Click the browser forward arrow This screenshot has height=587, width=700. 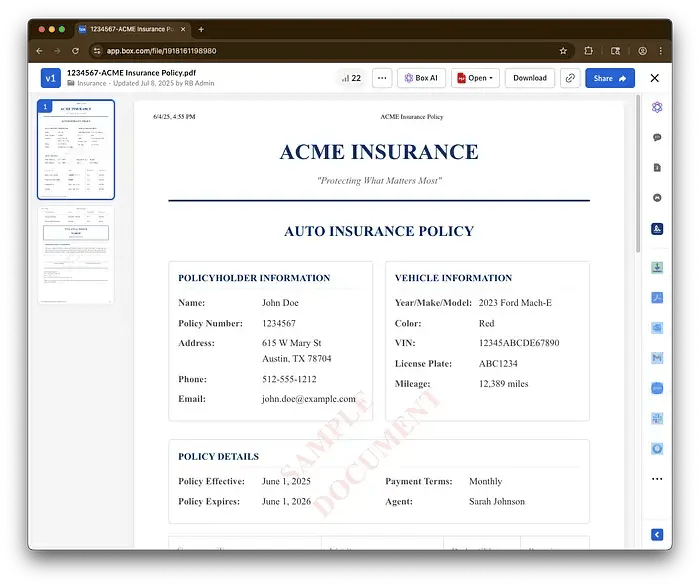pyautogui.click(x=57, y=51)
